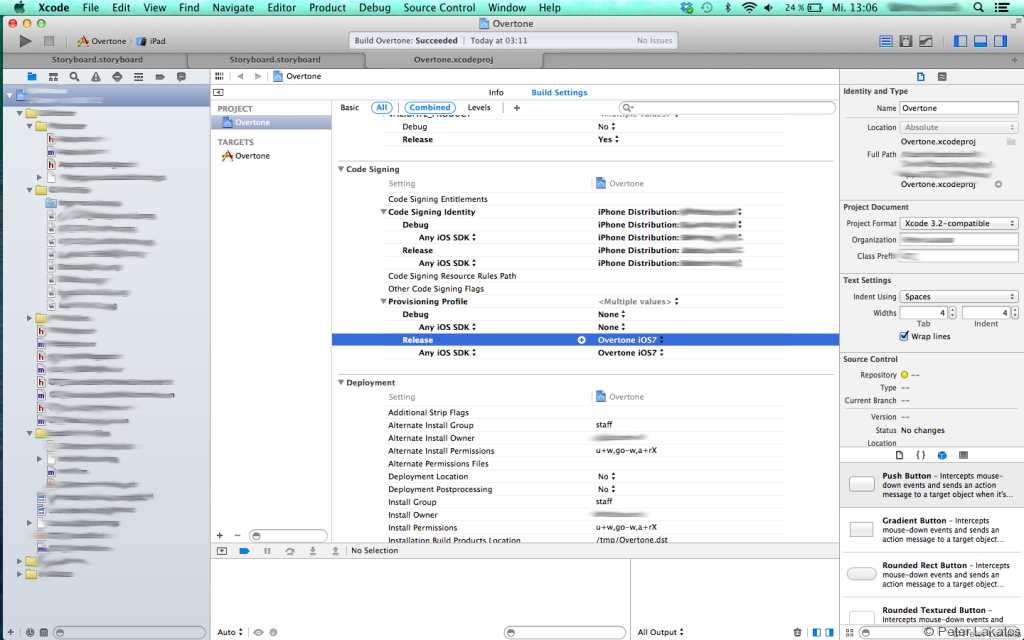Image resolution: width=1024 pixels, height=640 pixels.
Task: Collapse the Code Signing section
Action: pos(341,169)
